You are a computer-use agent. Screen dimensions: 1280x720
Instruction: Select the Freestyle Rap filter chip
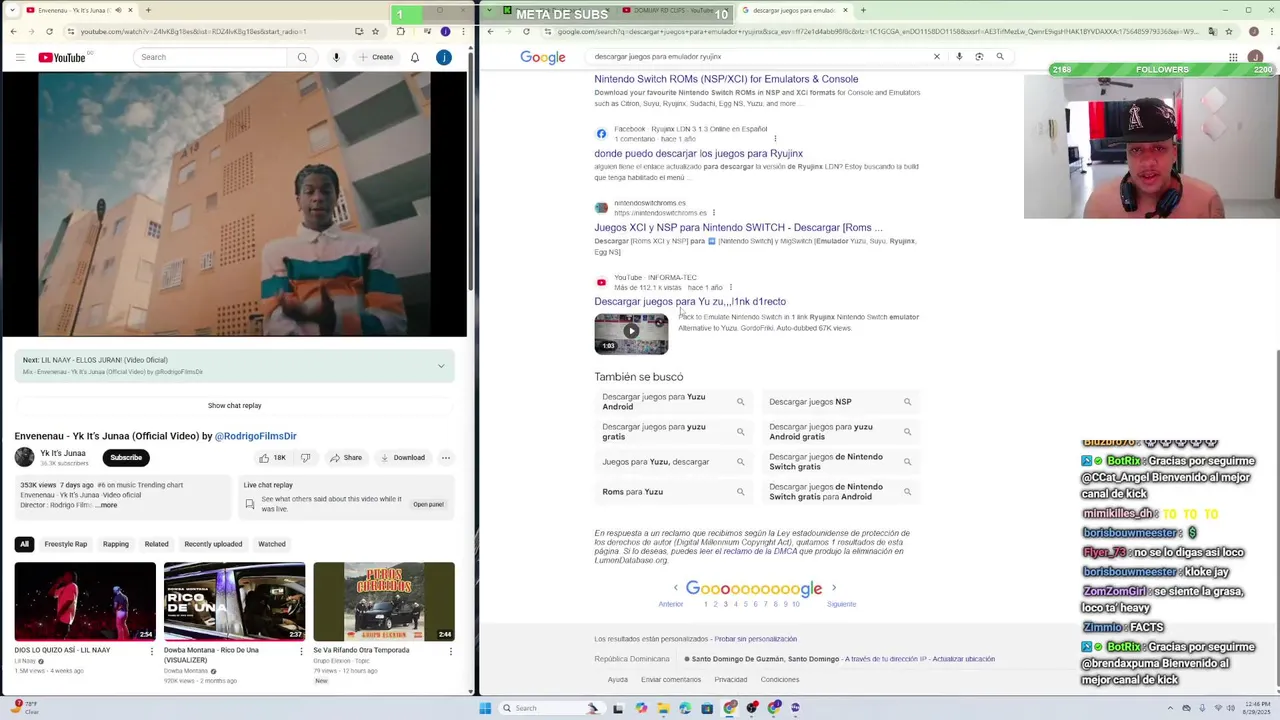point(66,544)
